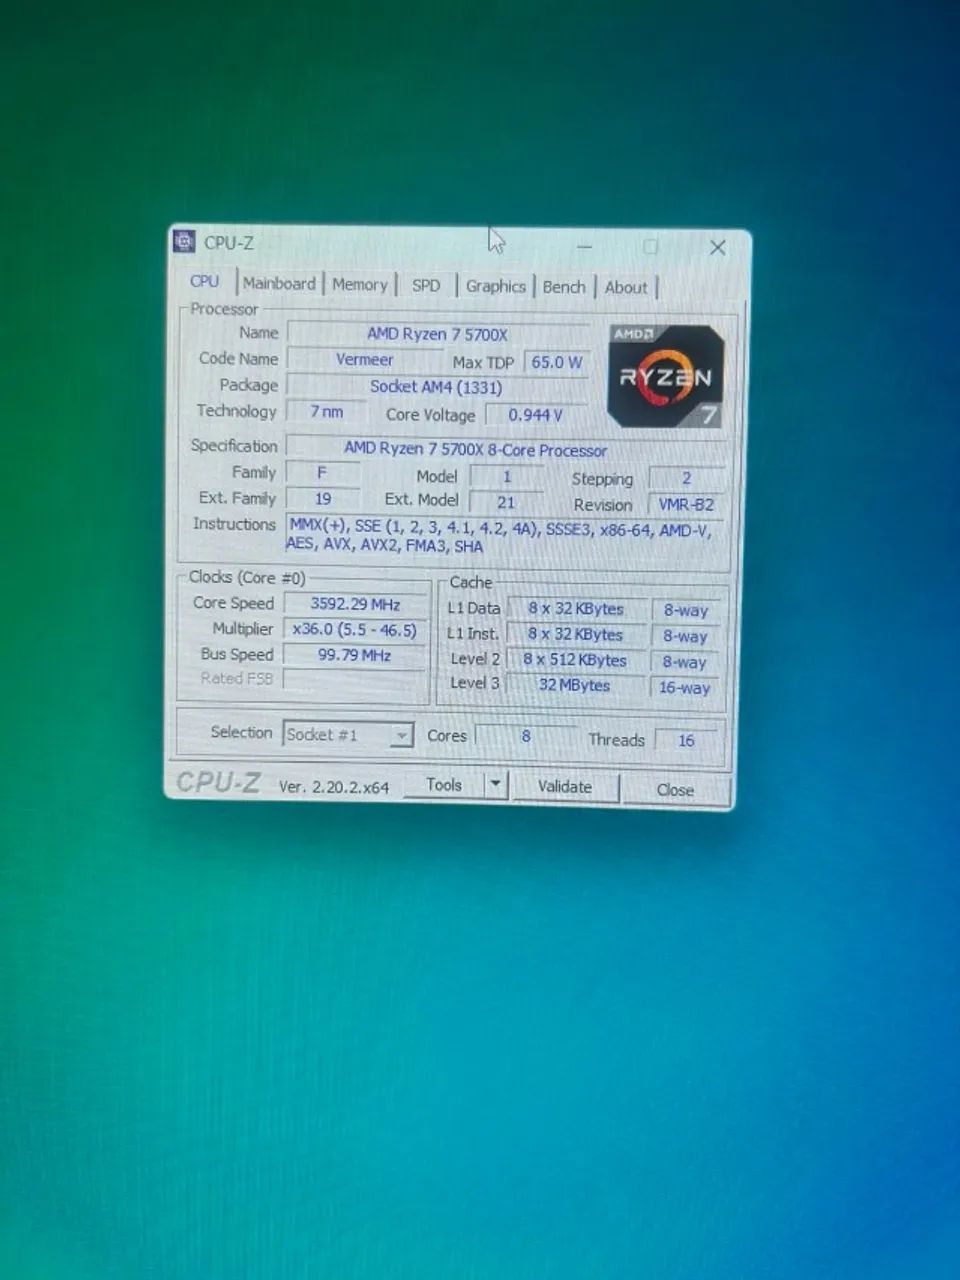Click the Core Speed value 3592.29 MHz
960x1280 pixels.
tap(355, 604)
